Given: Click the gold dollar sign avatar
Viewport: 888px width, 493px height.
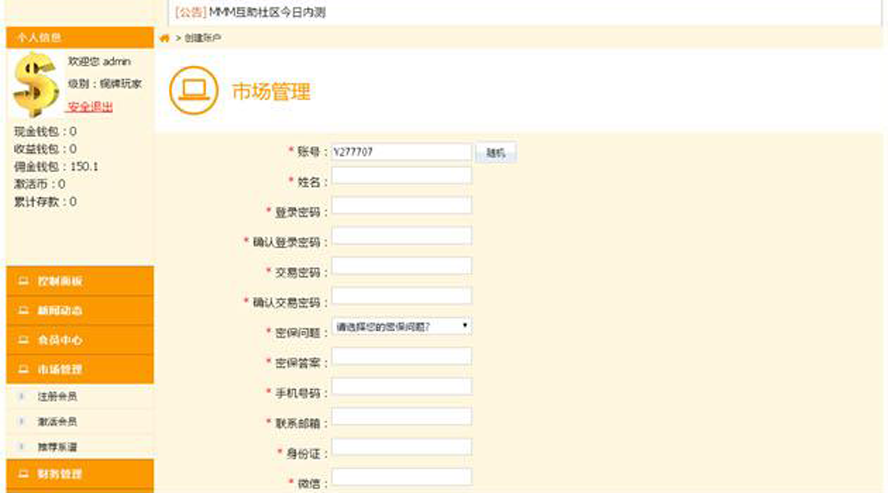Looking at the screenshot, I should tap(36, 84).
